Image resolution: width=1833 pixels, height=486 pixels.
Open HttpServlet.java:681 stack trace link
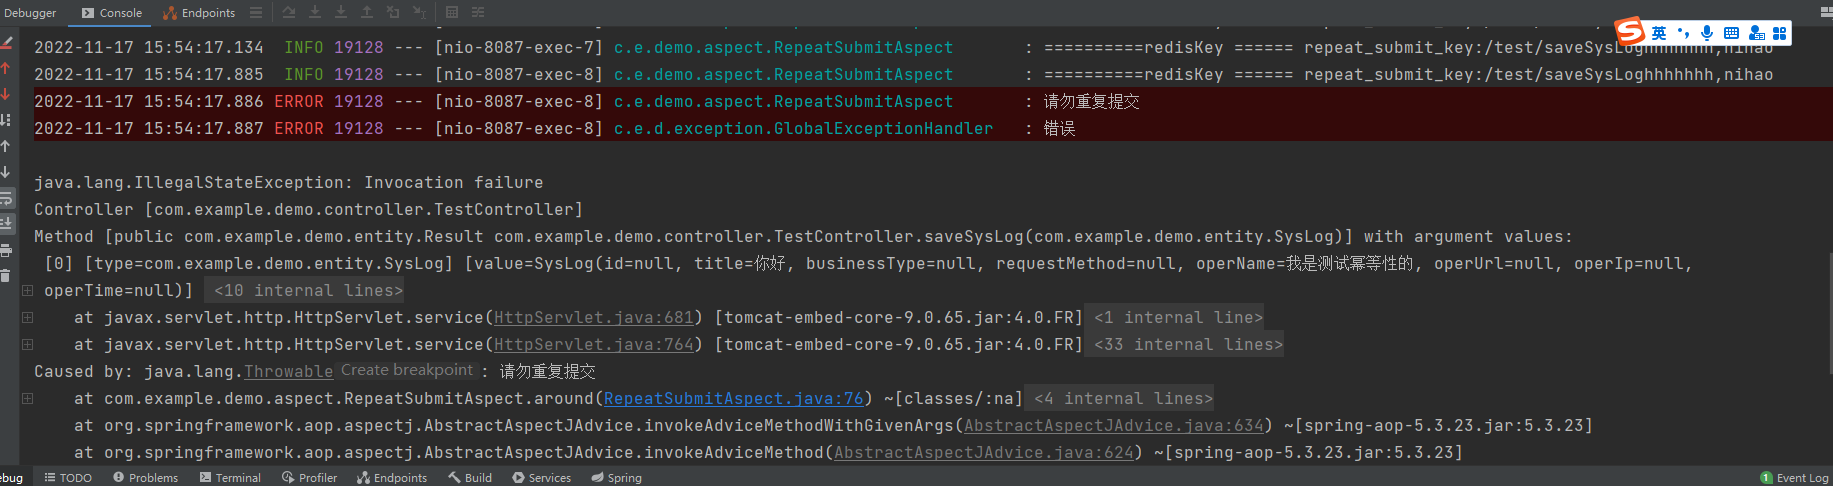(594, 317)
